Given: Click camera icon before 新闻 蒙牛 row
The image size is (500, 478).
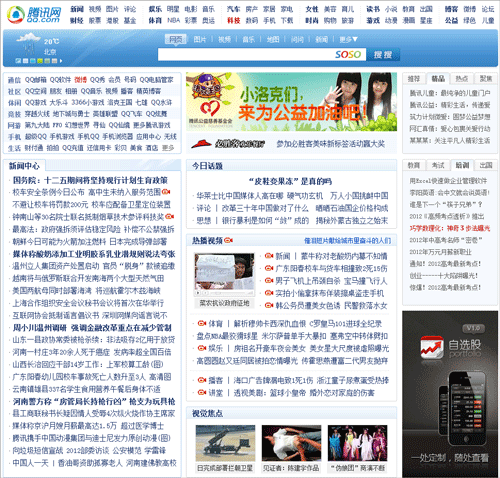Looking at the screenshot, I should pyautogui.click(x=269, y=256).
